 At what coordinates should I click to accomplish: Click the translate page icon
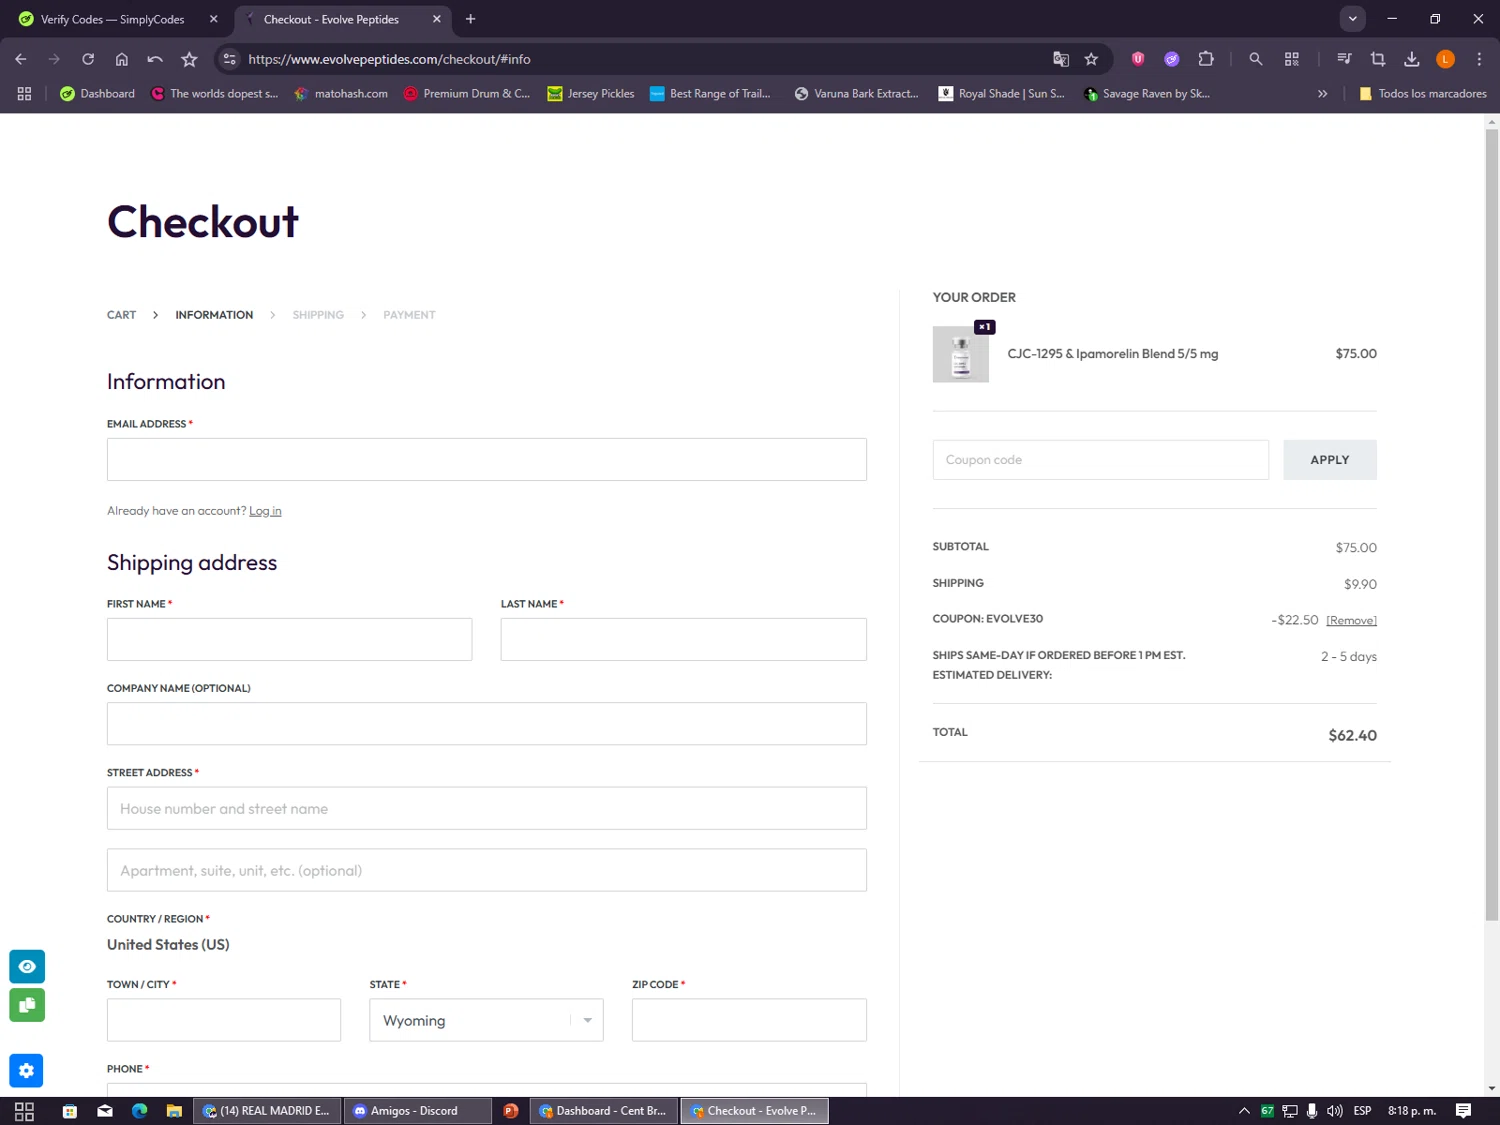point(1061,59)
